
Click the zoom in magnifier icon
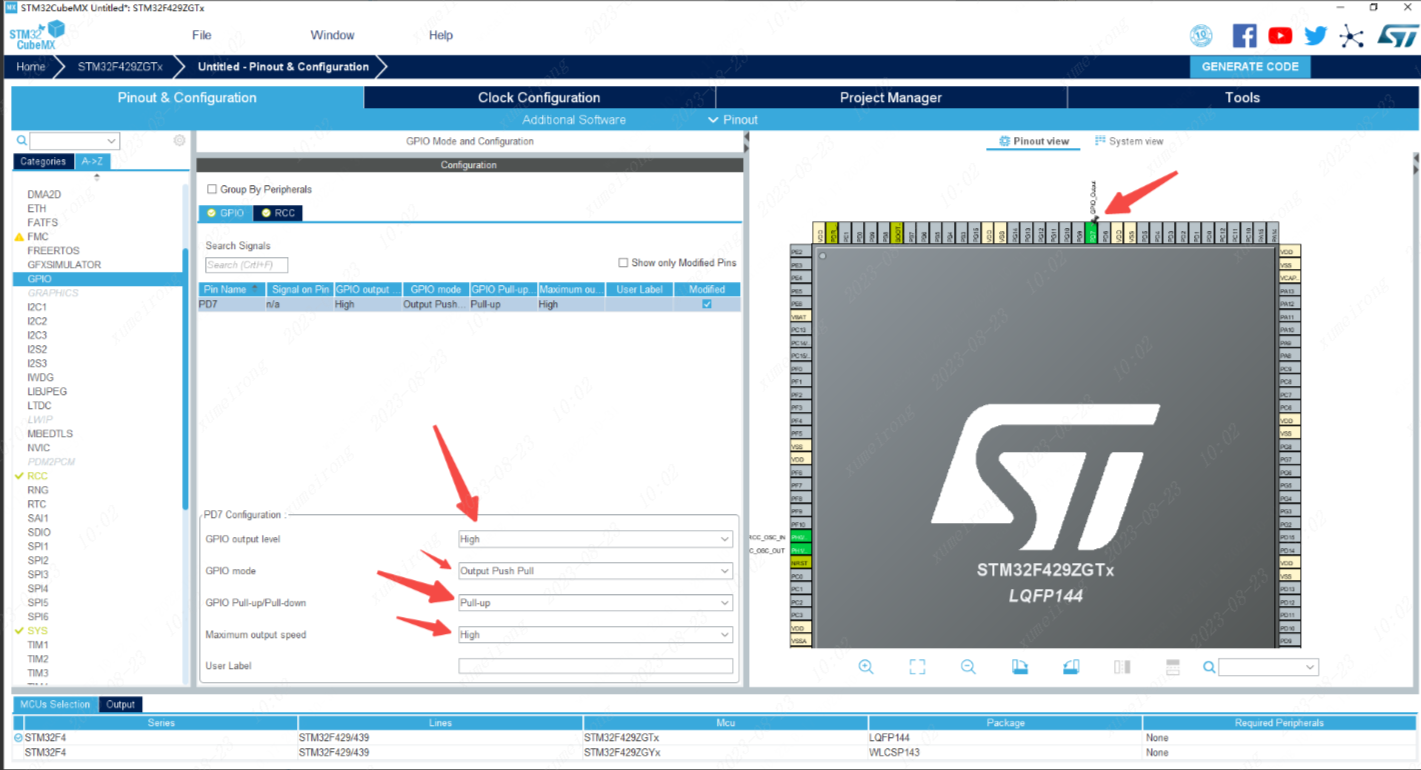pos(866,667)
